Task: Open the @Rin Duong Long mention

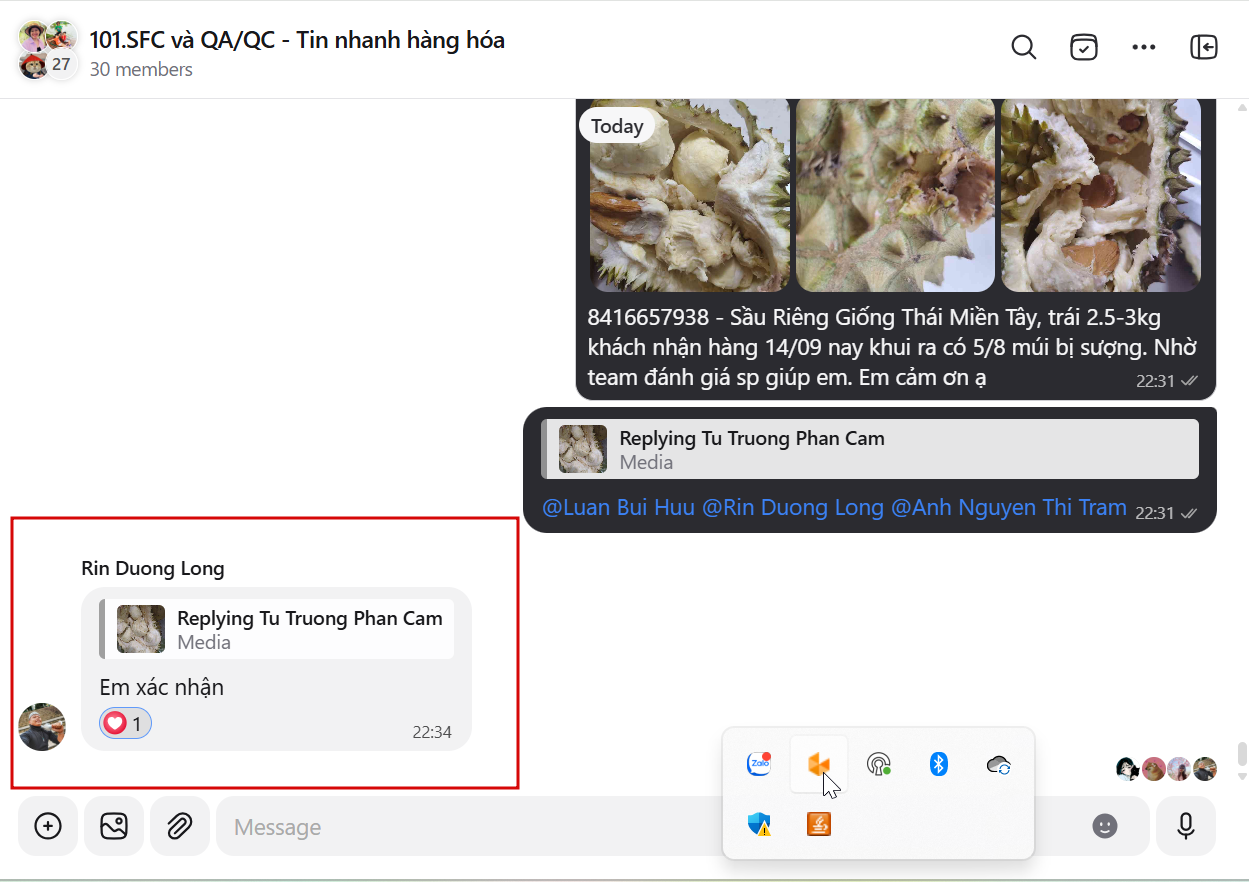Action: pos(793,507)
